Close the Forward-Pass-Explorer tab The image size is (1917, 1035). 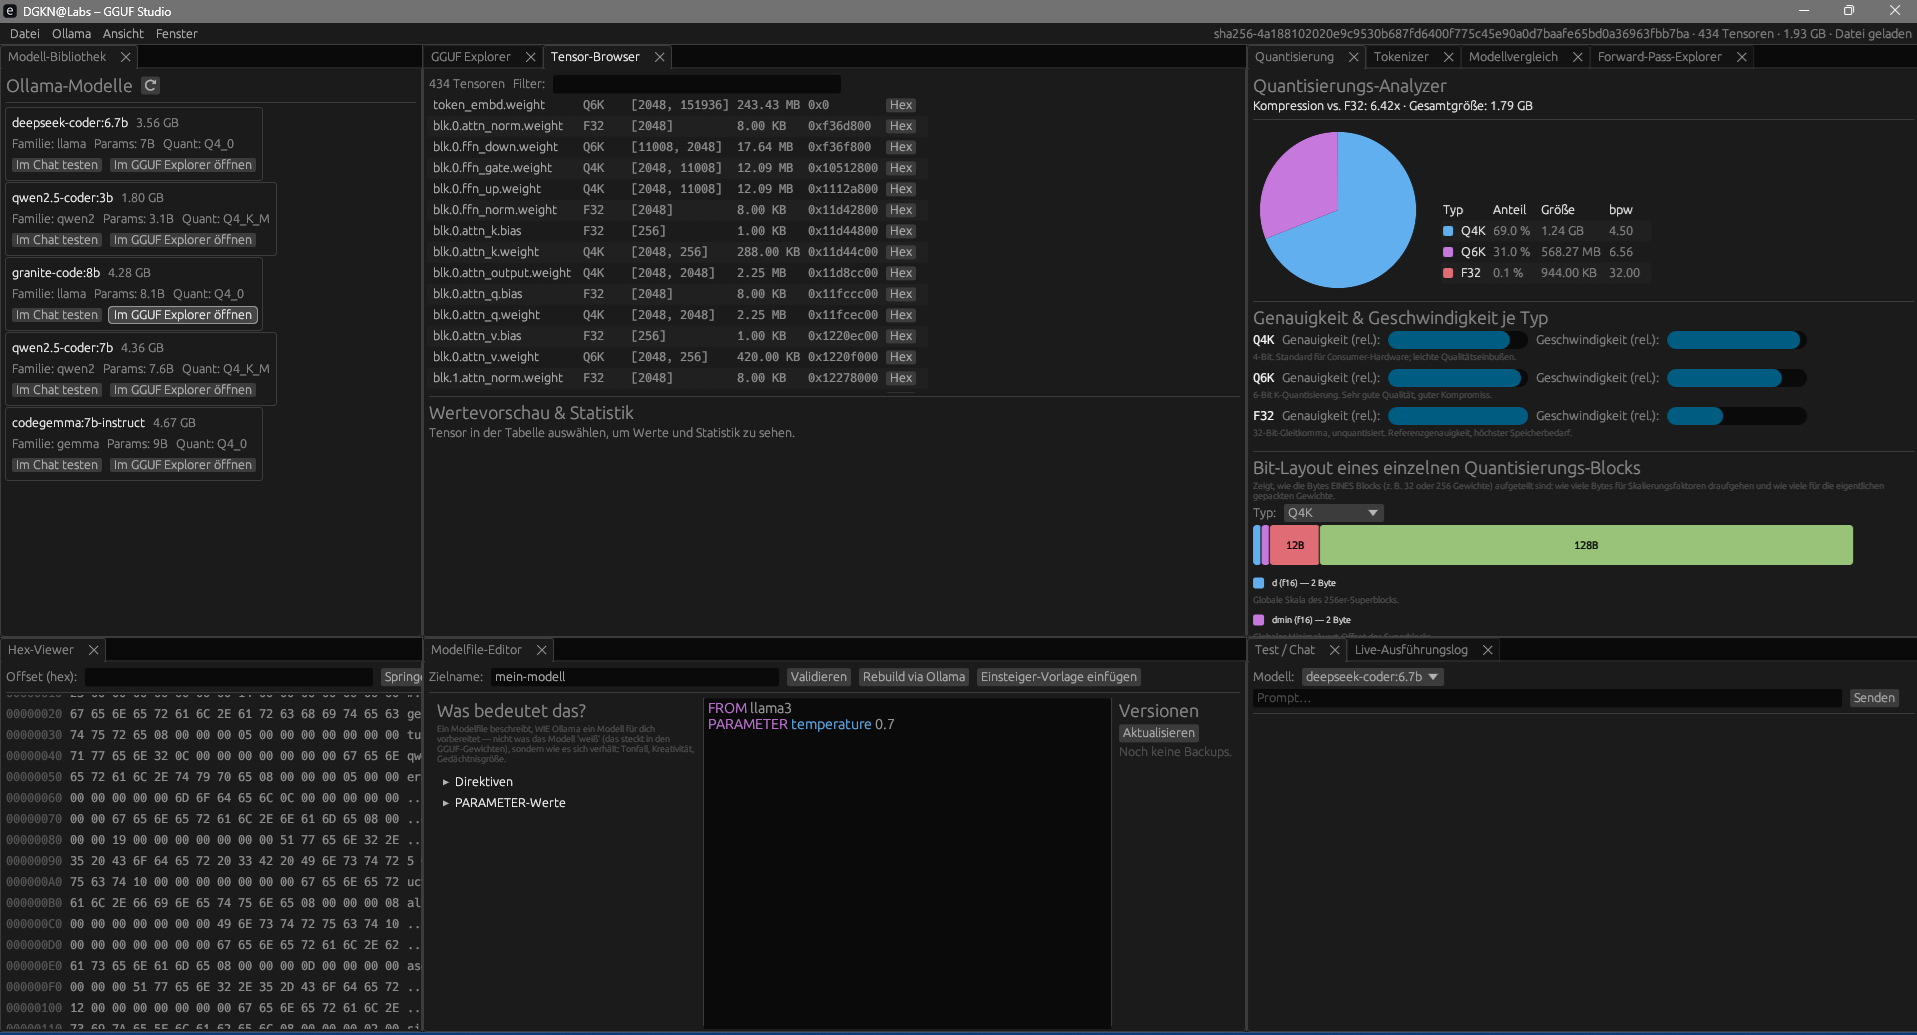click(x=1741, y=57)
